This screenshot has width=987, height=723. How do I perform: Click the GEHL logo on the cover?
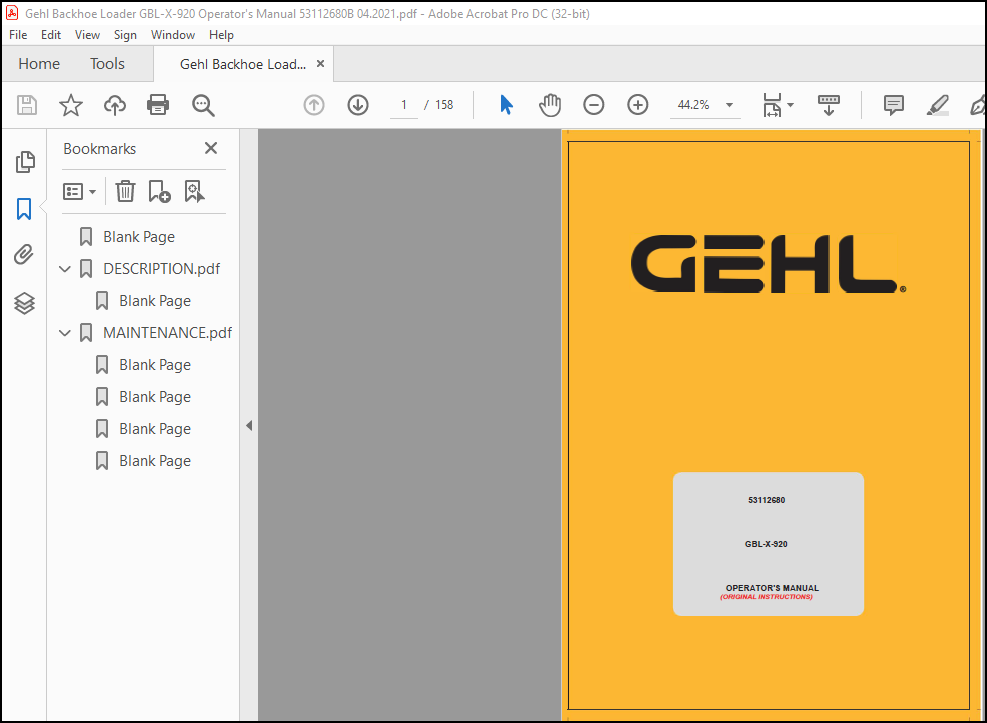coord(768,264)
